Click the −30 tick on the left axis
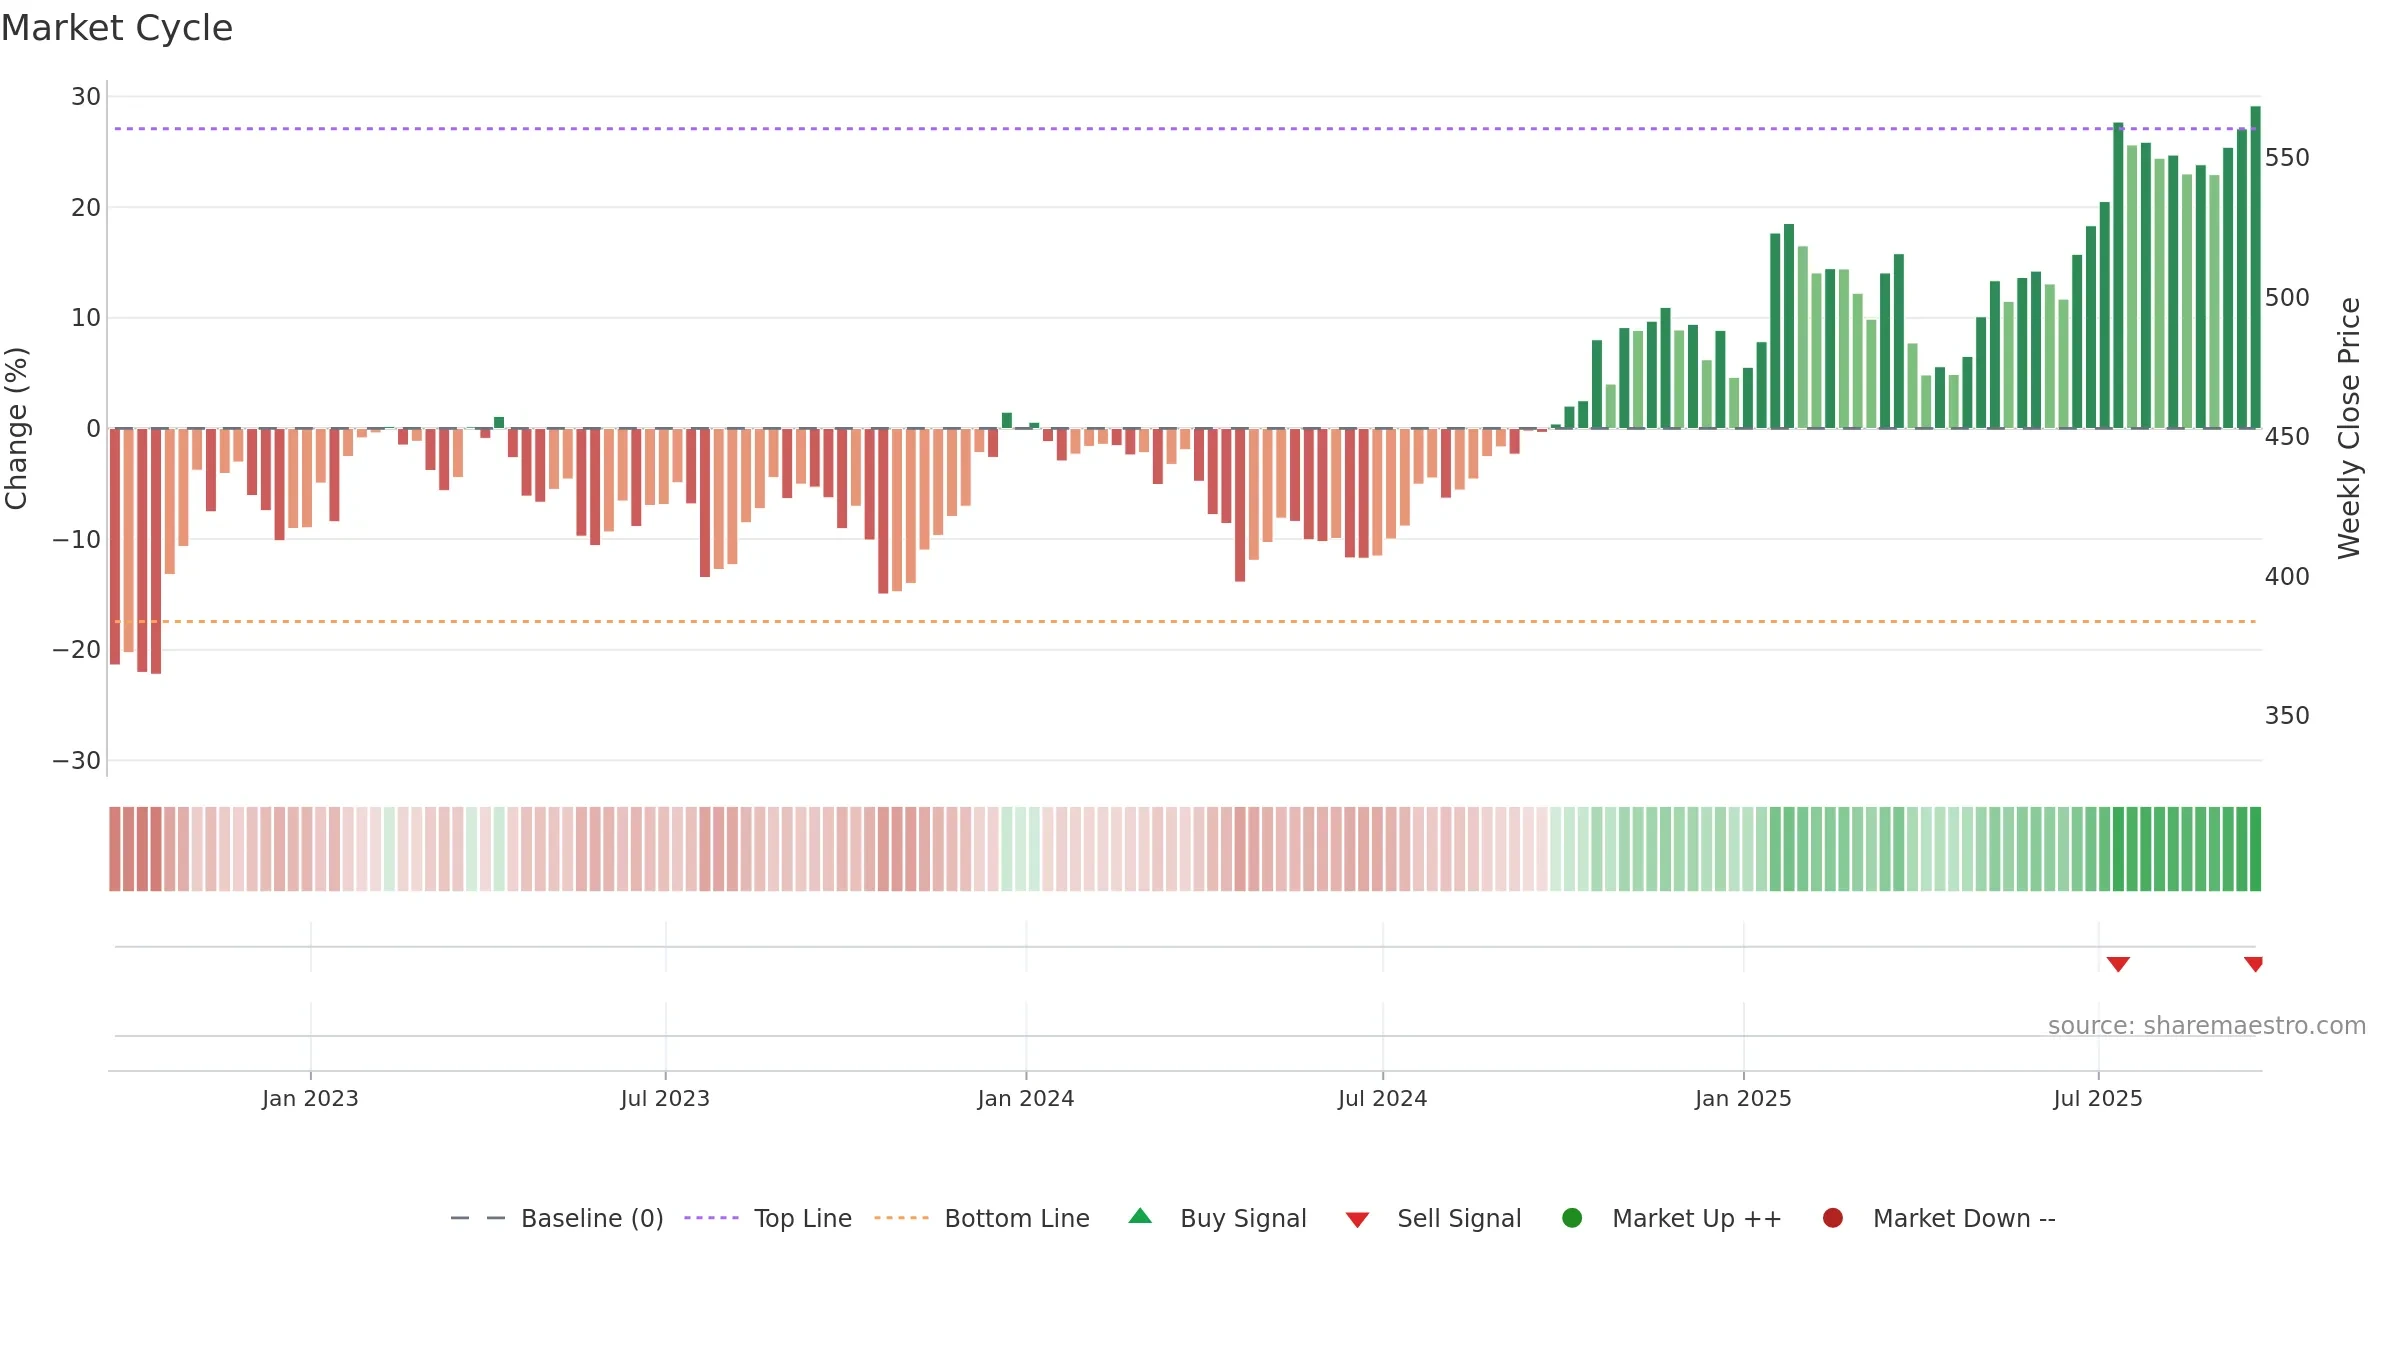This screenshot has height=1350, width=2400. (77, 761)
